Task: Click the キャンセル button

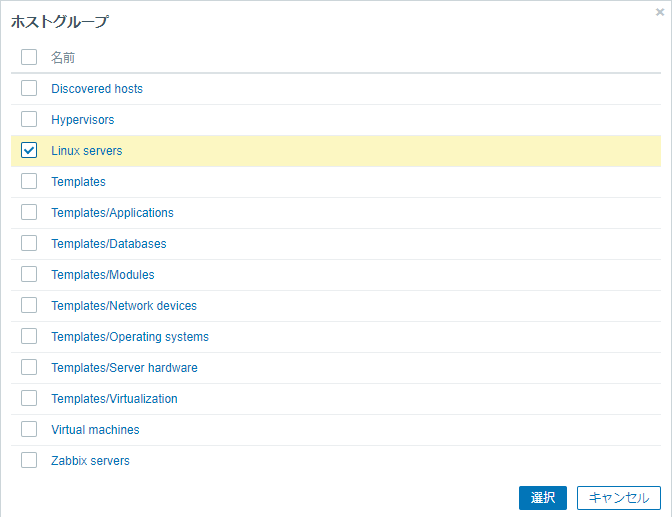Action: coord(618,498)
